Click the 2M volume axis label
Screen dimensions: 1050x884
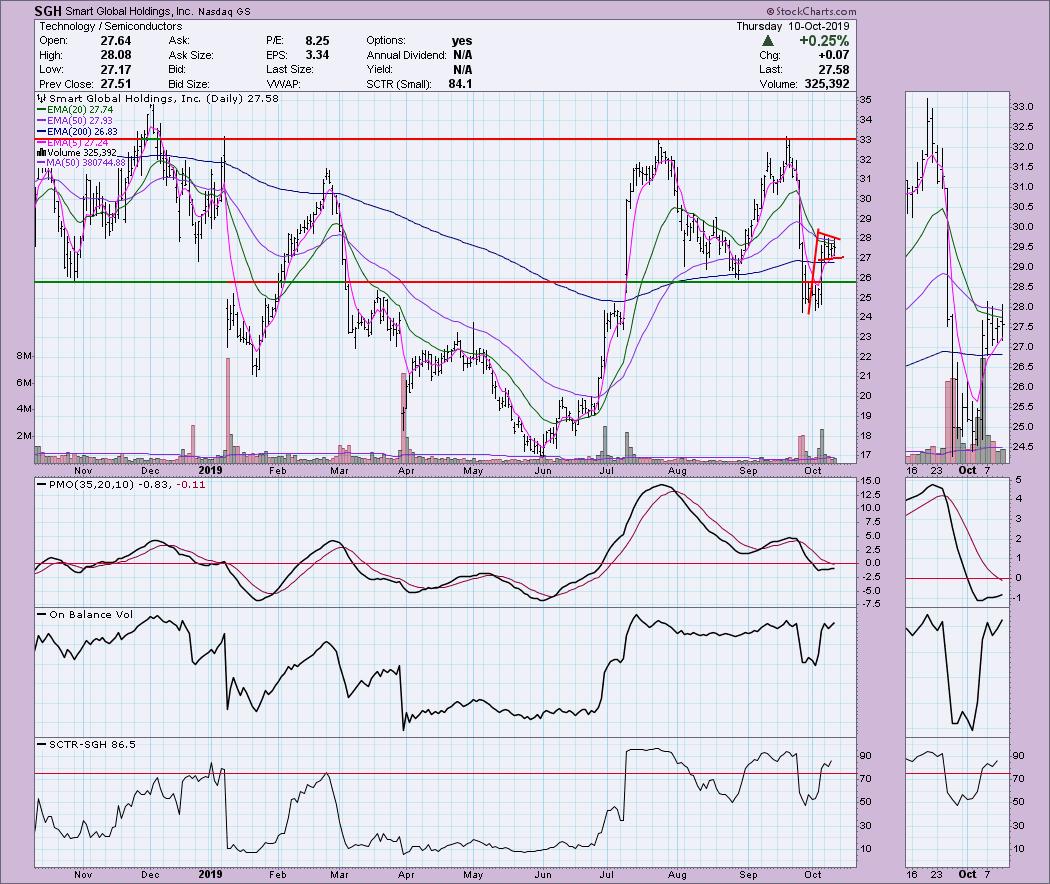tap(23, 436)
